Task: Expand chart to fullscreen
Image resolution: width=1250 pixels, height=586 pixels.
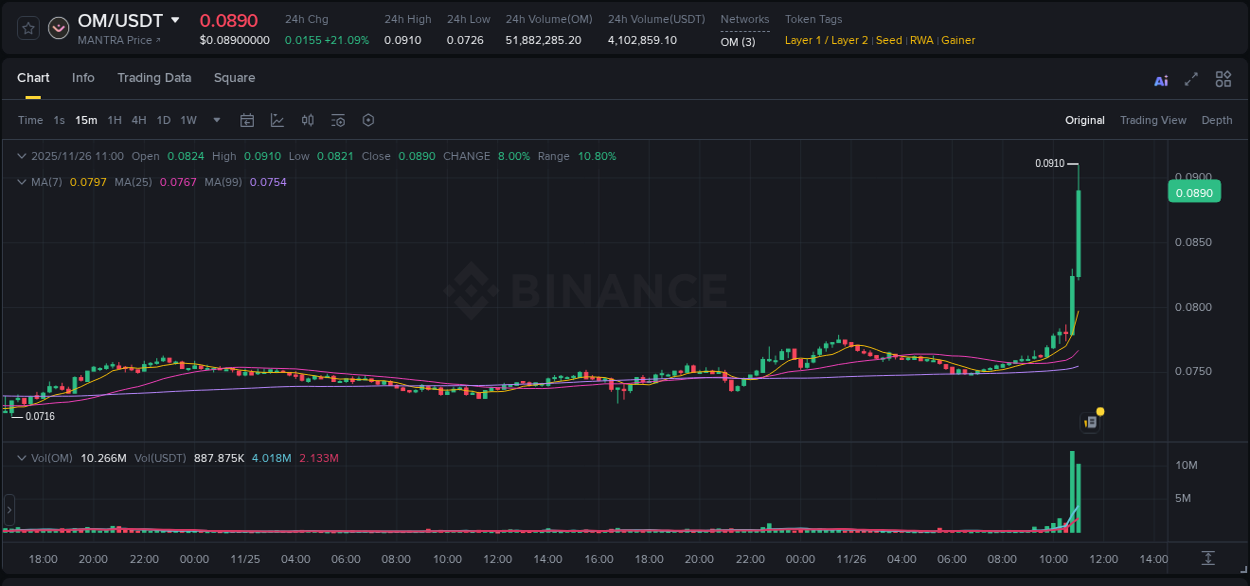Action: 1192,79
